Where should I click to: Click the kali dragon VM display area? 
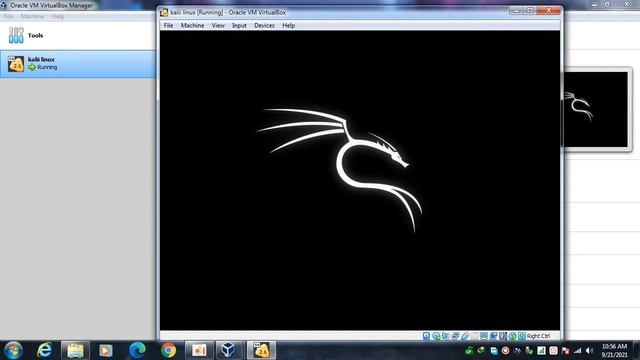coord(360,180)
